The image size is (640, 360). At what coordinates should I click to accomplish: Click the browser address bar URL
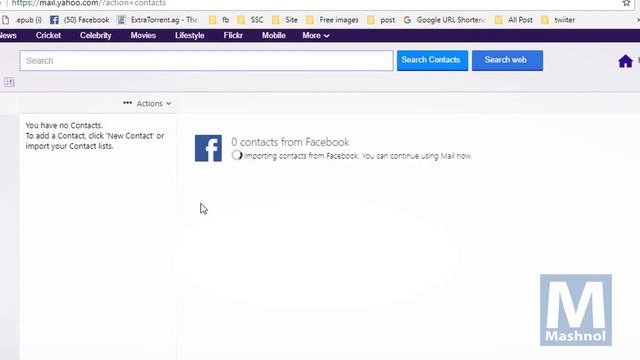pyautogui.click(x=89, y=3)
